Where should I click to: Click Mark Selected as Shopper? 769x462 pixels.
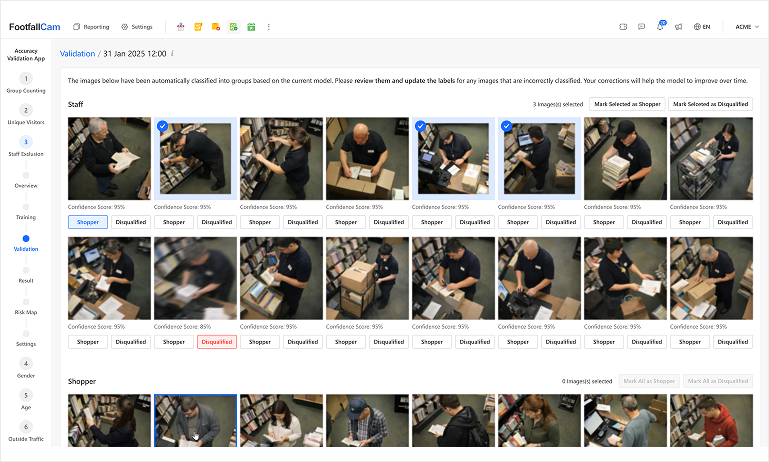click(x=627, y=104)
